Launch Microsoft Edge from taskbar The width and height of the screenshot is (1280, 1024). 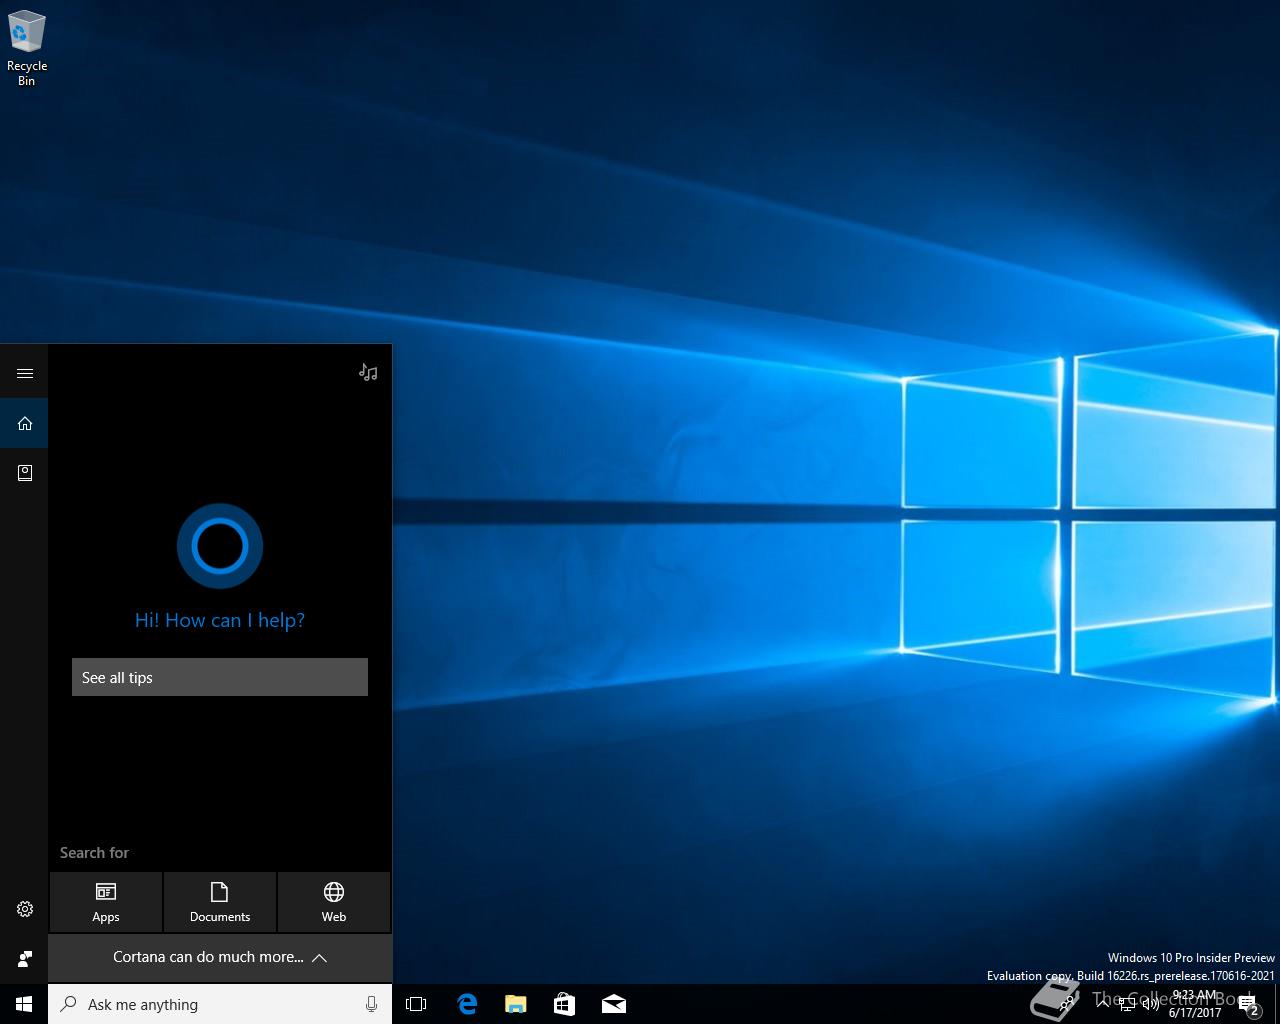pyautogui.click(x=466, y=1004)
